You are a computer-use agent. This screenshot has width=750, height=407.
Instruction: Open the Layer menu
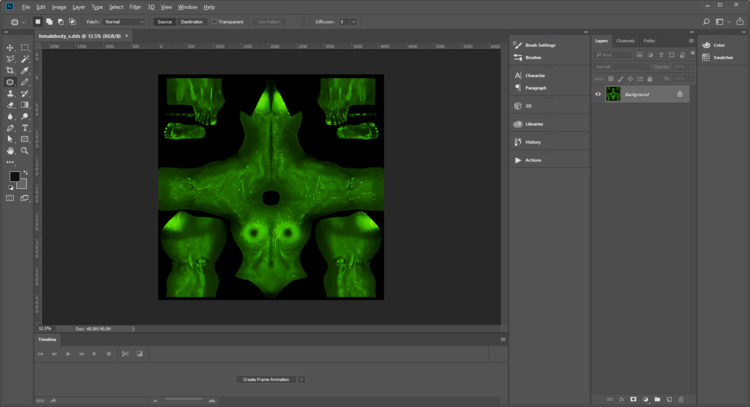[x=79, y=7]
